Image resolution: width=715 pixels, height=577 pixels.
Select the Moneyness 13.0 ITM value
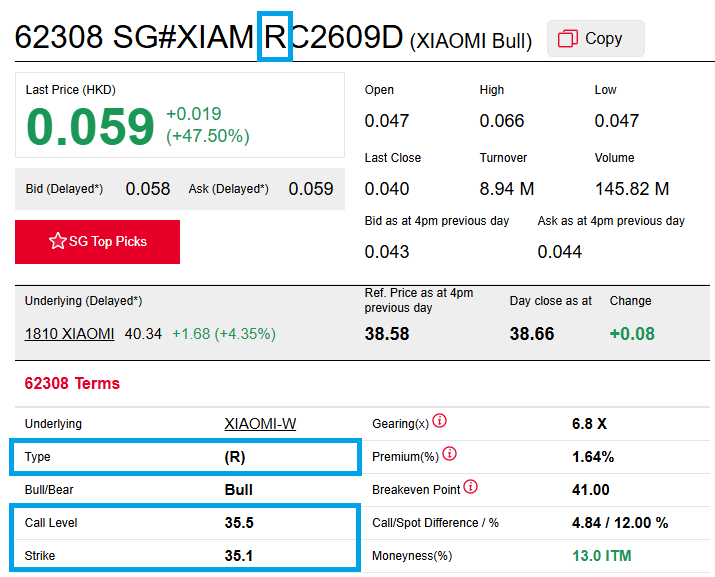(600, 556)
